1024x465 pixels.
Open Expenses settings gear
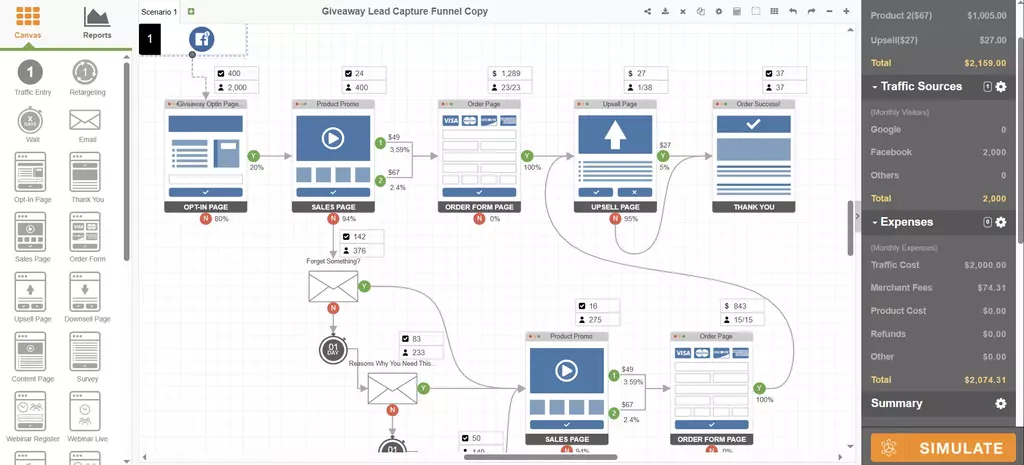(1000, 223)
